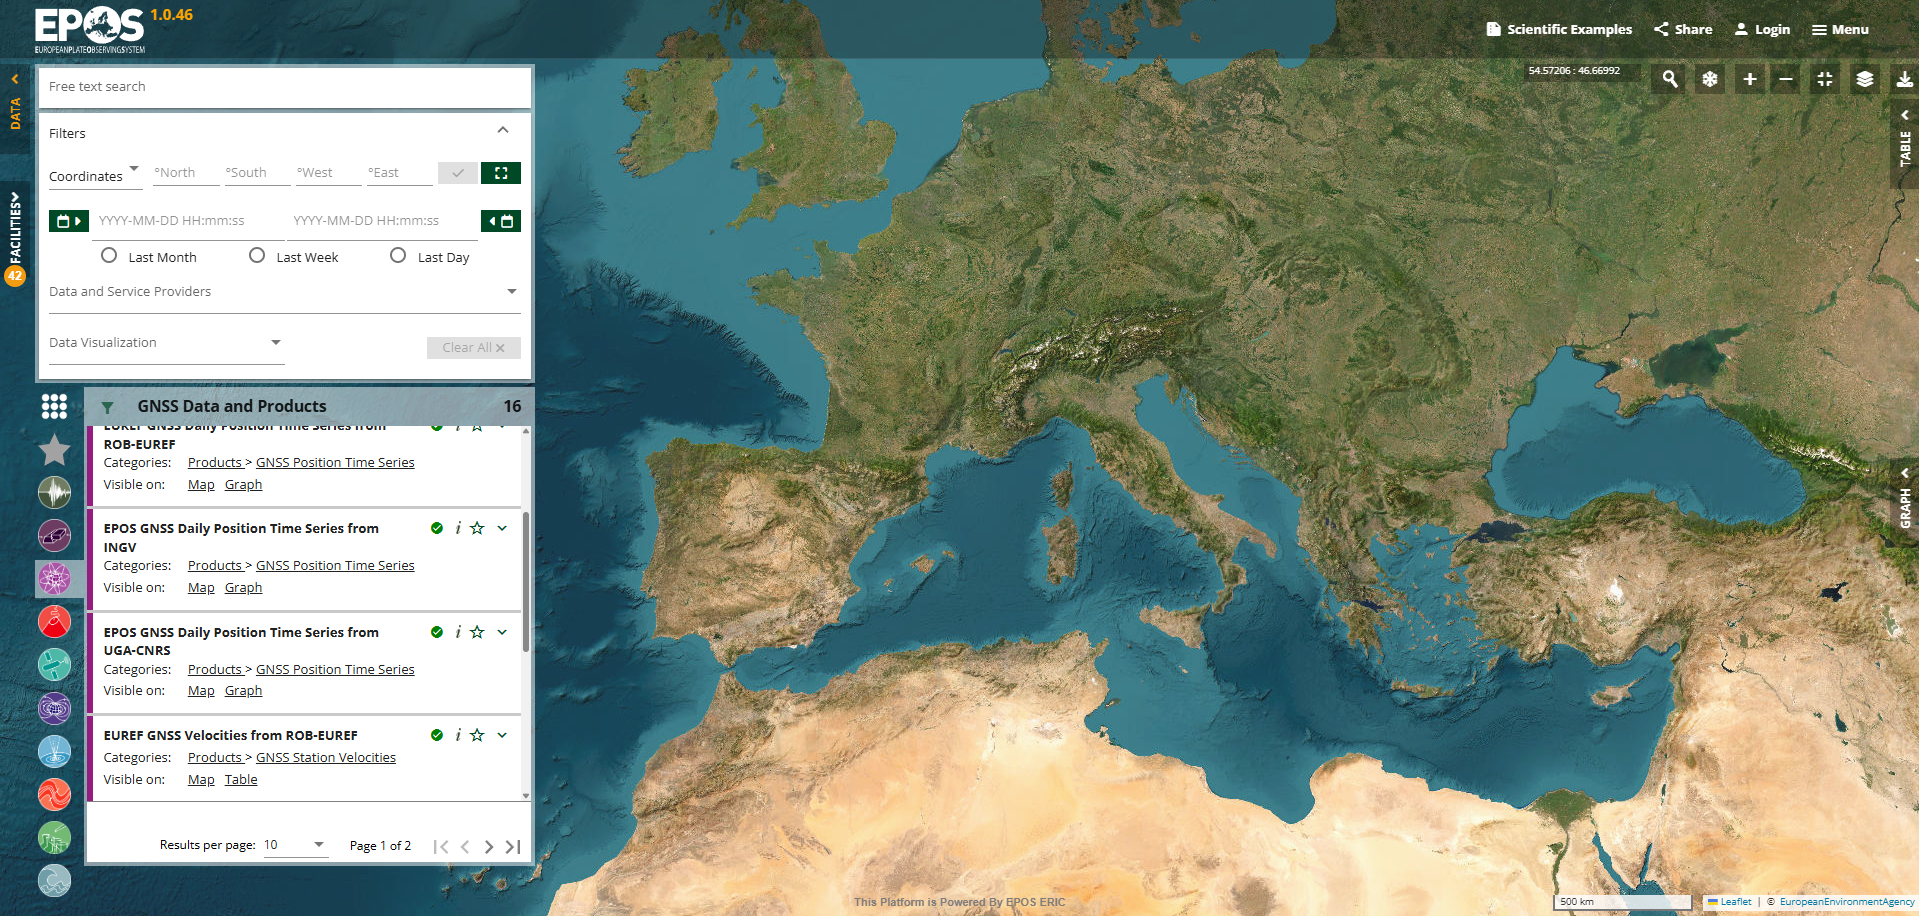This screenshot has height=916, width=1919.
Task: Click the Free text search field
Action: (284, 87)
